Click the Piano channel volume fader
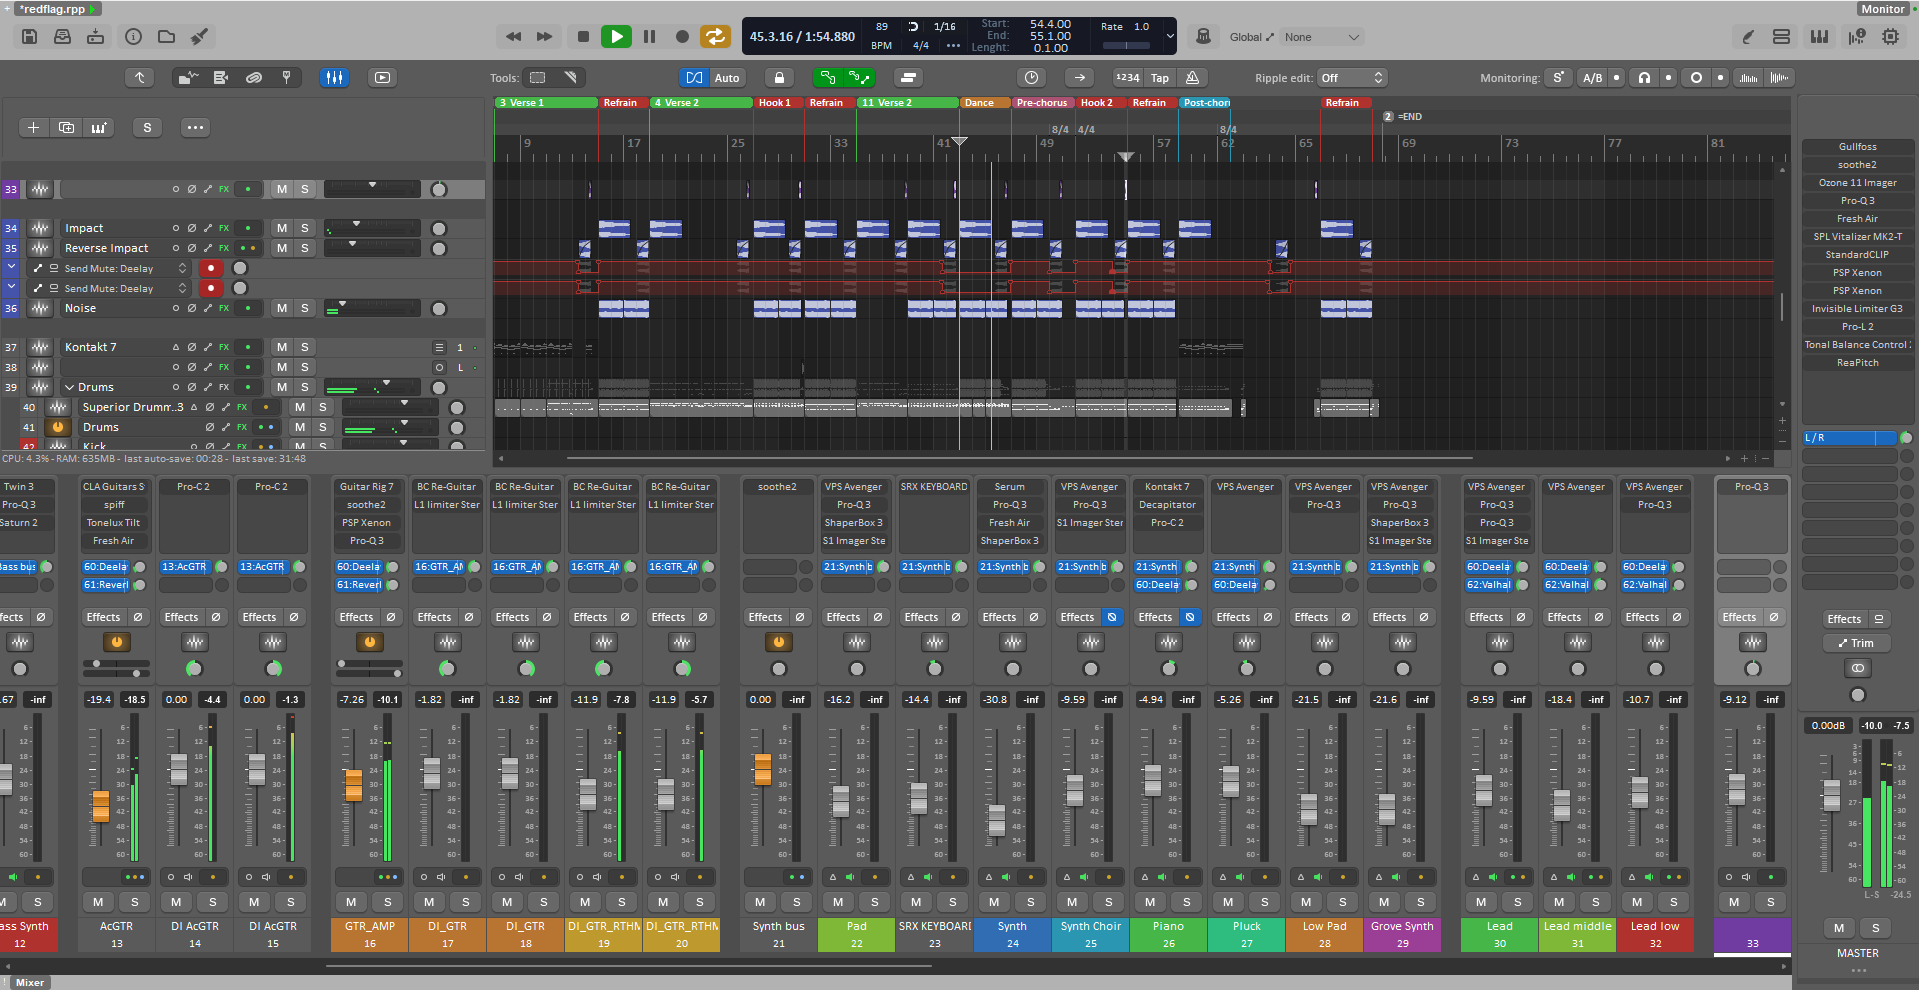This screenshot has height=990, width=1919. click(1152, 779)
